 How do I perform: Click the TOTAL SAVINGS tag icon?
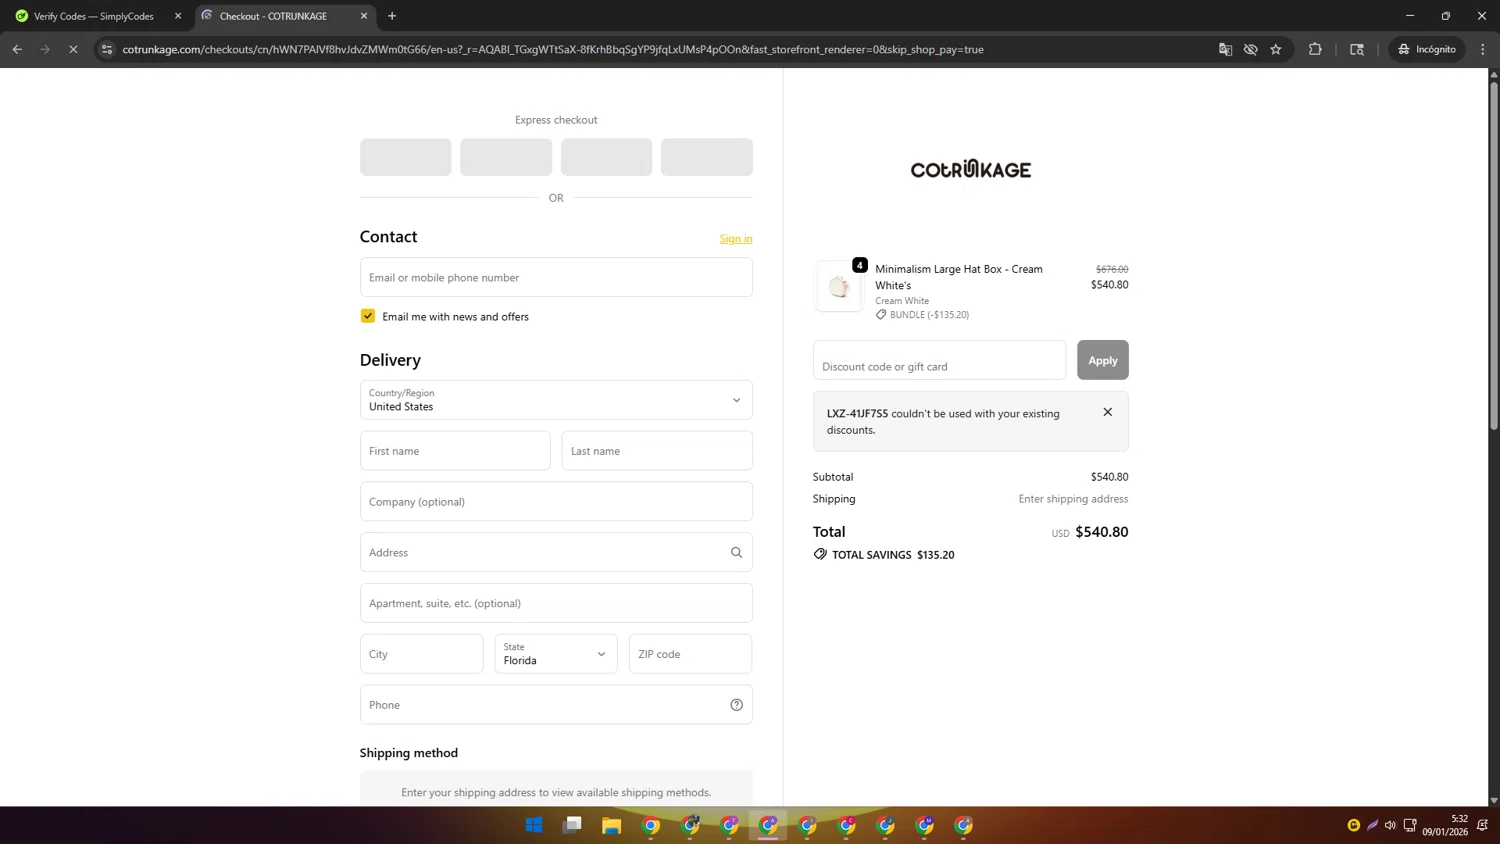pyautogui.click(x=820, y=554)
